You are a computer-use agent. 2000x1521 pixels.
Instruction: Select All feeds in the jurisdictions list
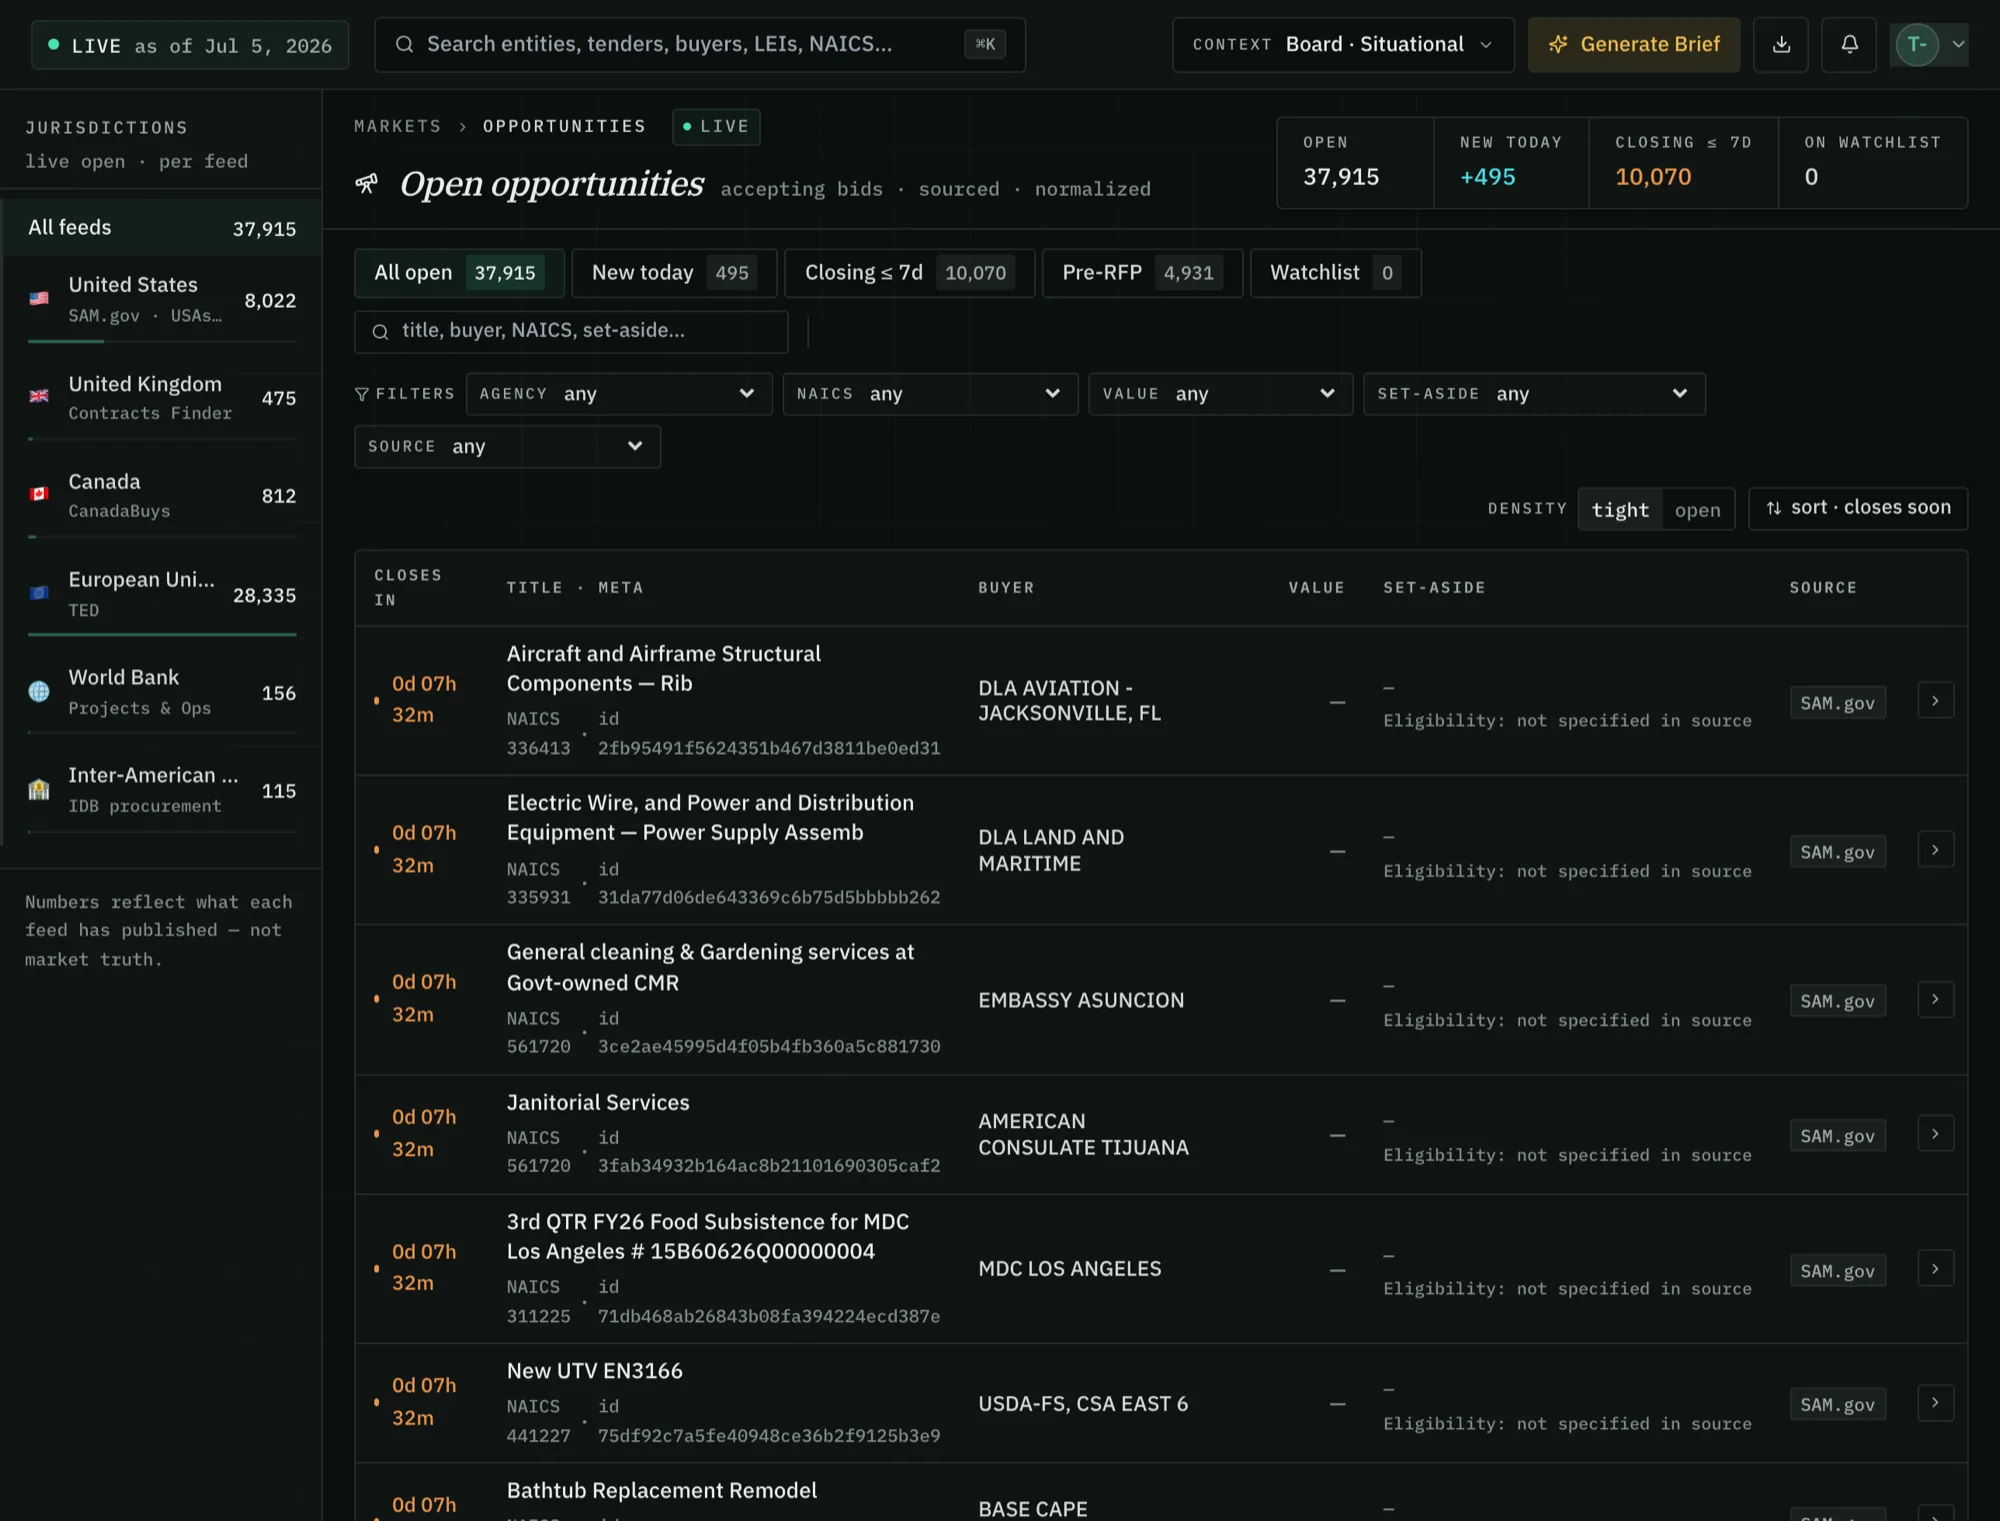pos(162,228)
